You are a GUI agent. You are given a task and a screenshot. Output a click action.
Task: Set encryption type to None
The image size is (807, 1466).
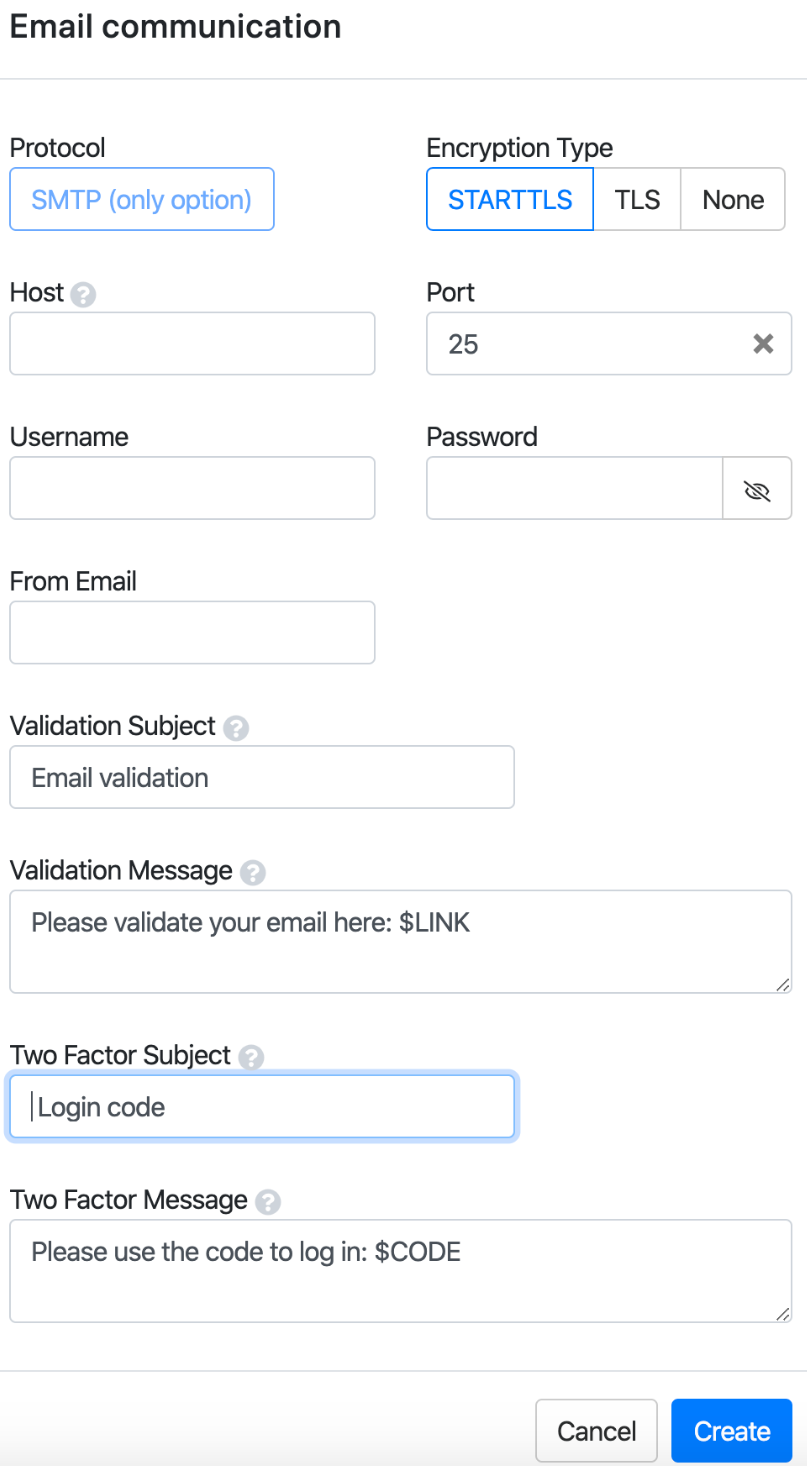(x=733, y=199)
